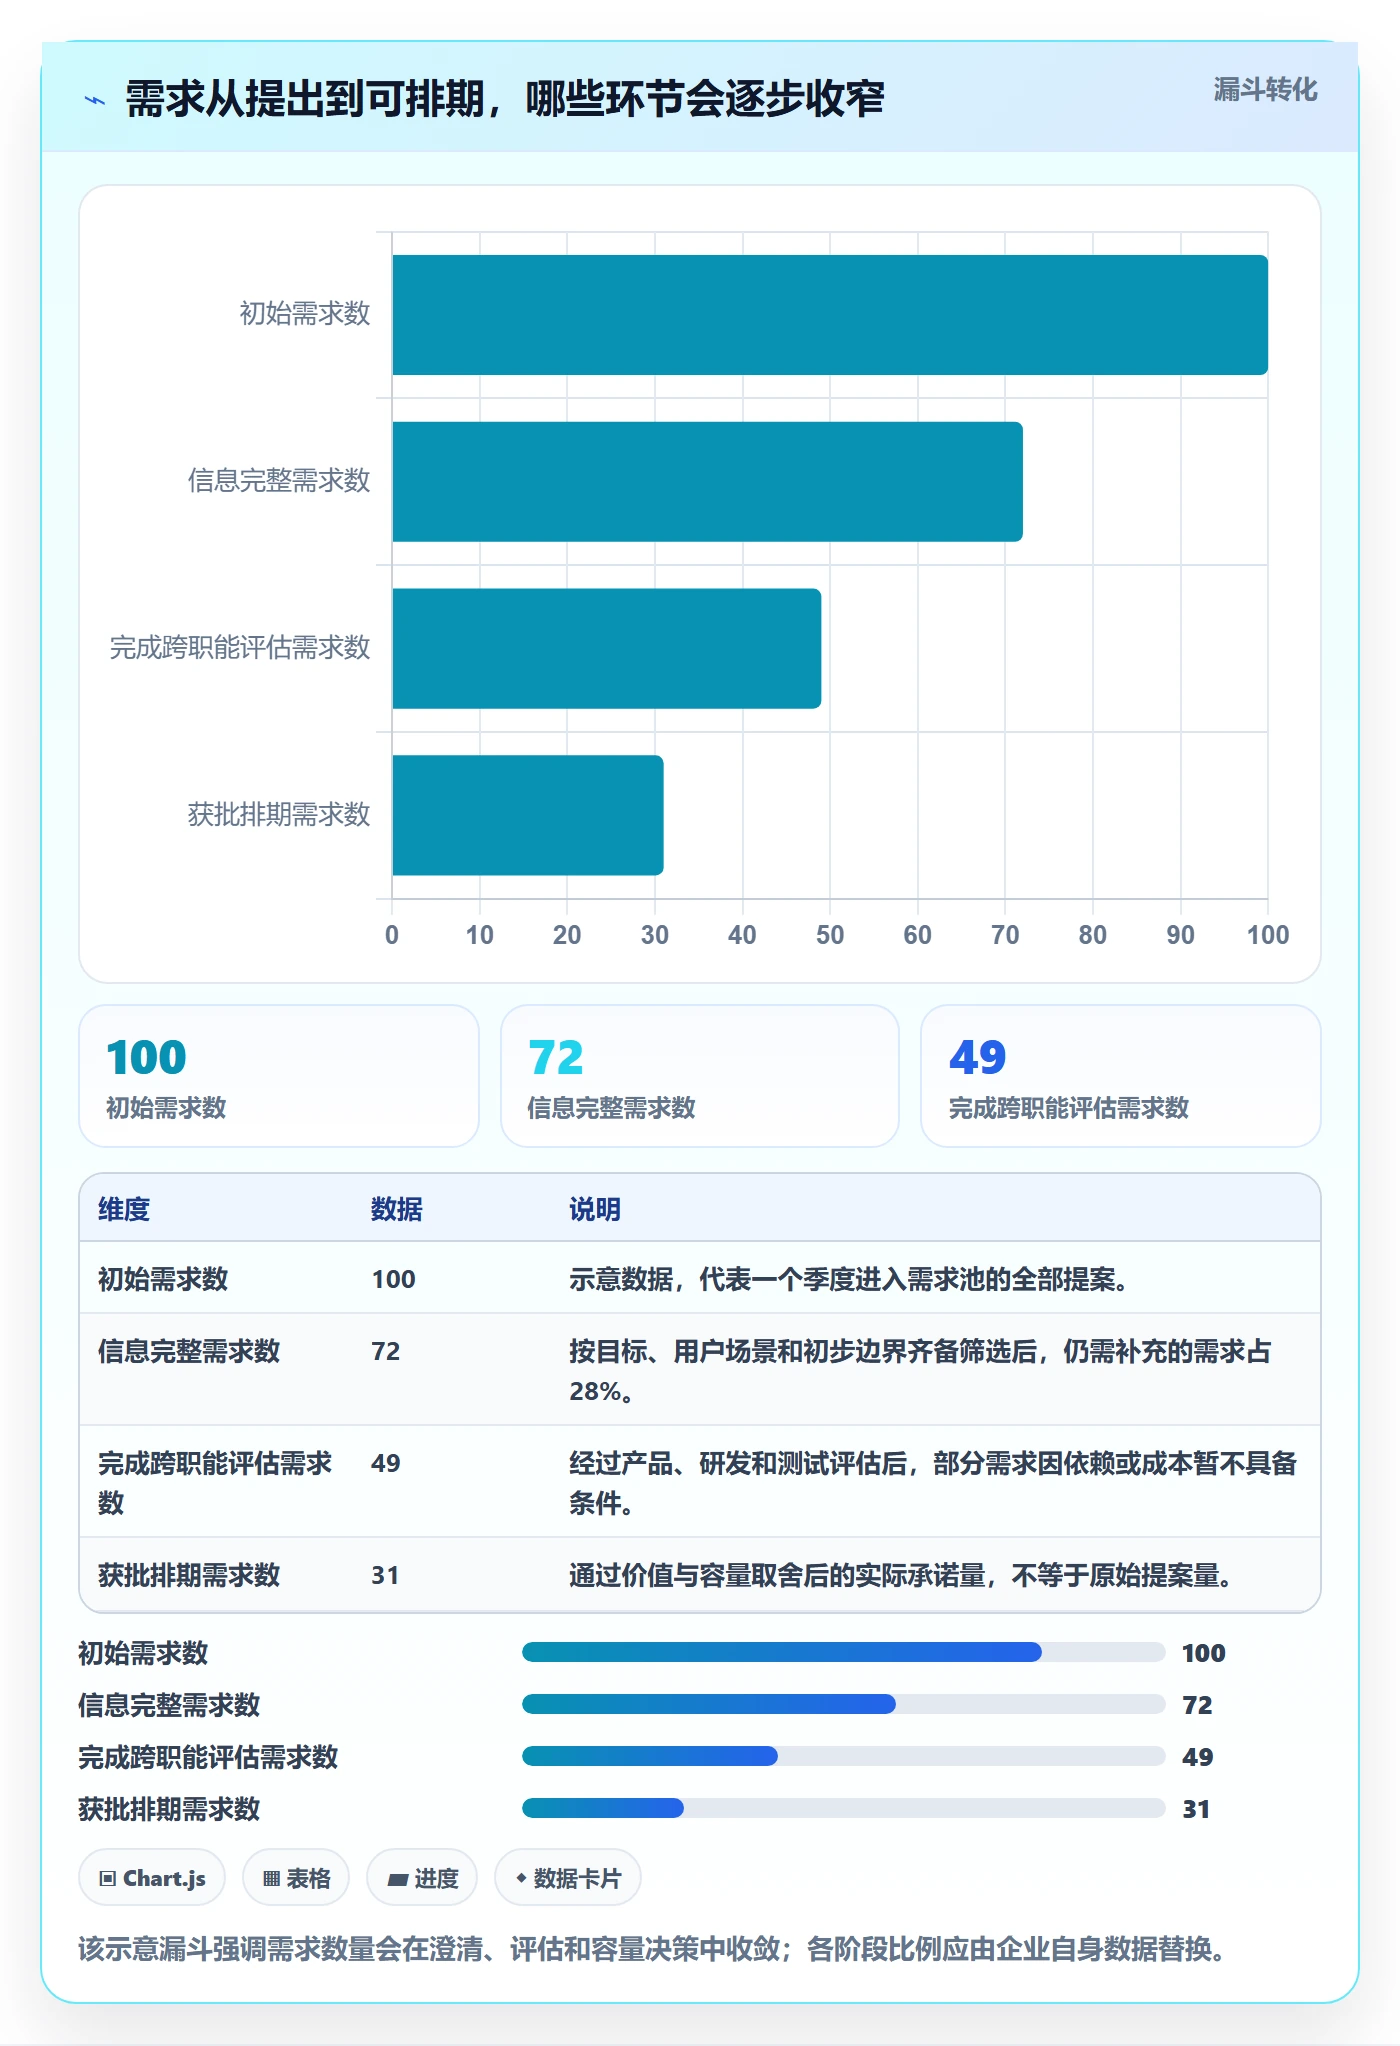
Task: Click the chart title 需求从提出到可排期
Action: point(505,99)
